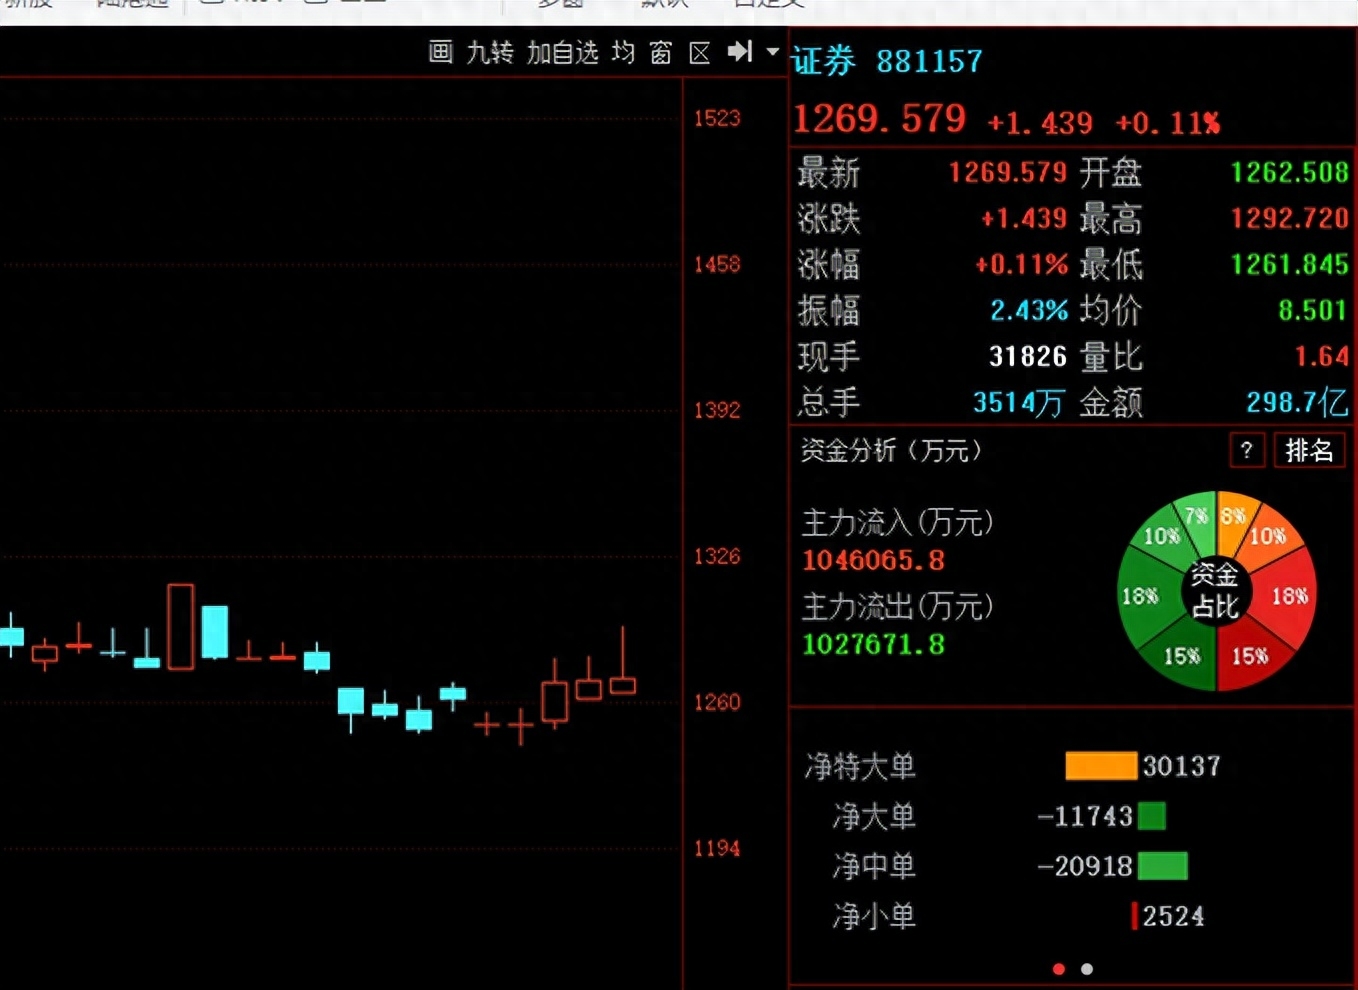Select the red pagination dot

tap(1059, 969)
